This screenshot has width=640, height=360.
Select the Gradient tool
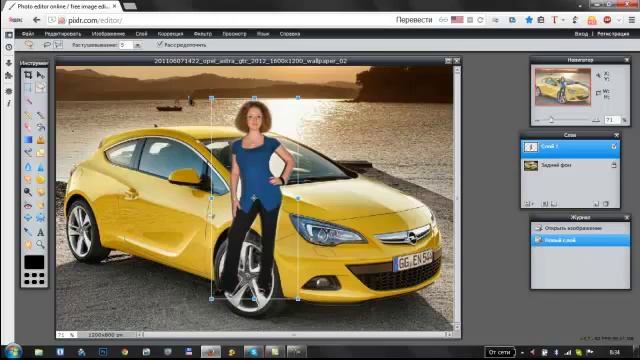click(28, 140)
